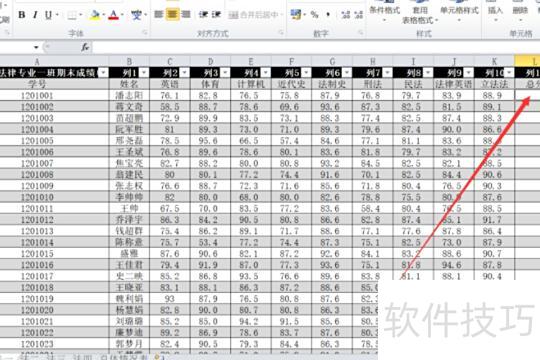Select the 法制史 header cell
The height and width of the screenshot is (360, 540).
(x=332, y=84)
